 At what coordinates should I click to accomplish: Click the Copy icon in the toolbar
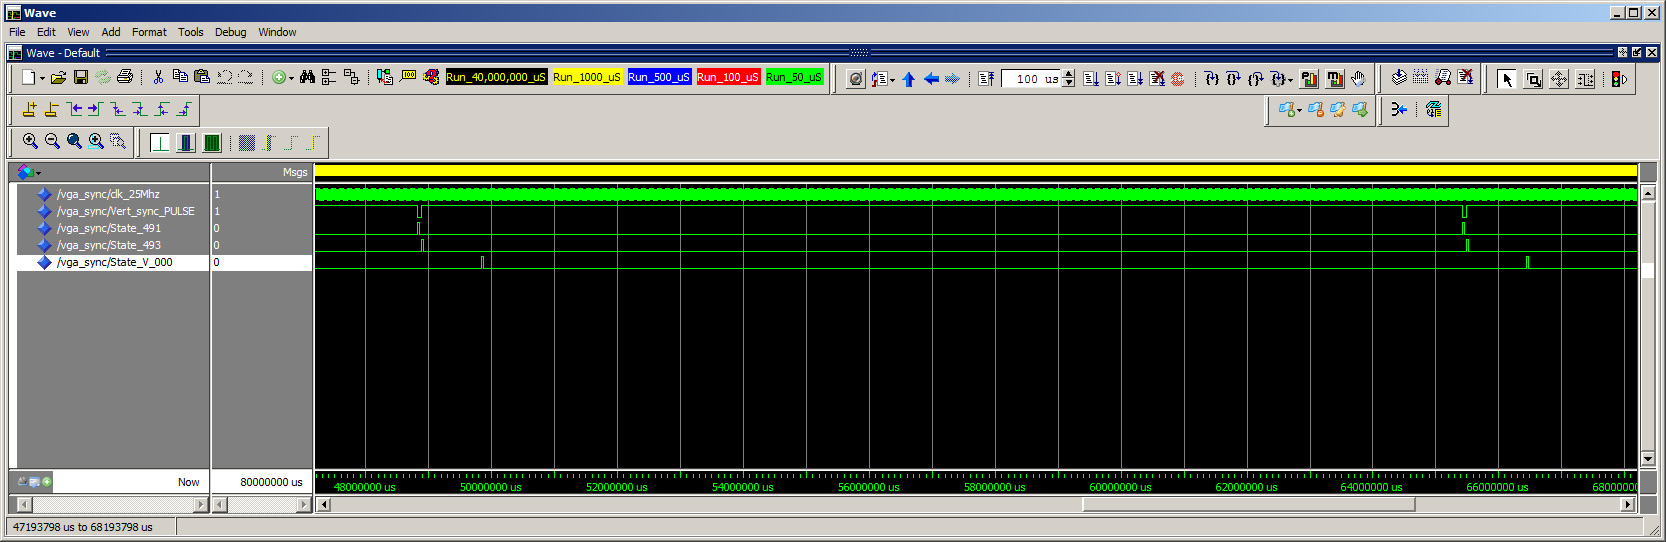click(x=180, y=77)
